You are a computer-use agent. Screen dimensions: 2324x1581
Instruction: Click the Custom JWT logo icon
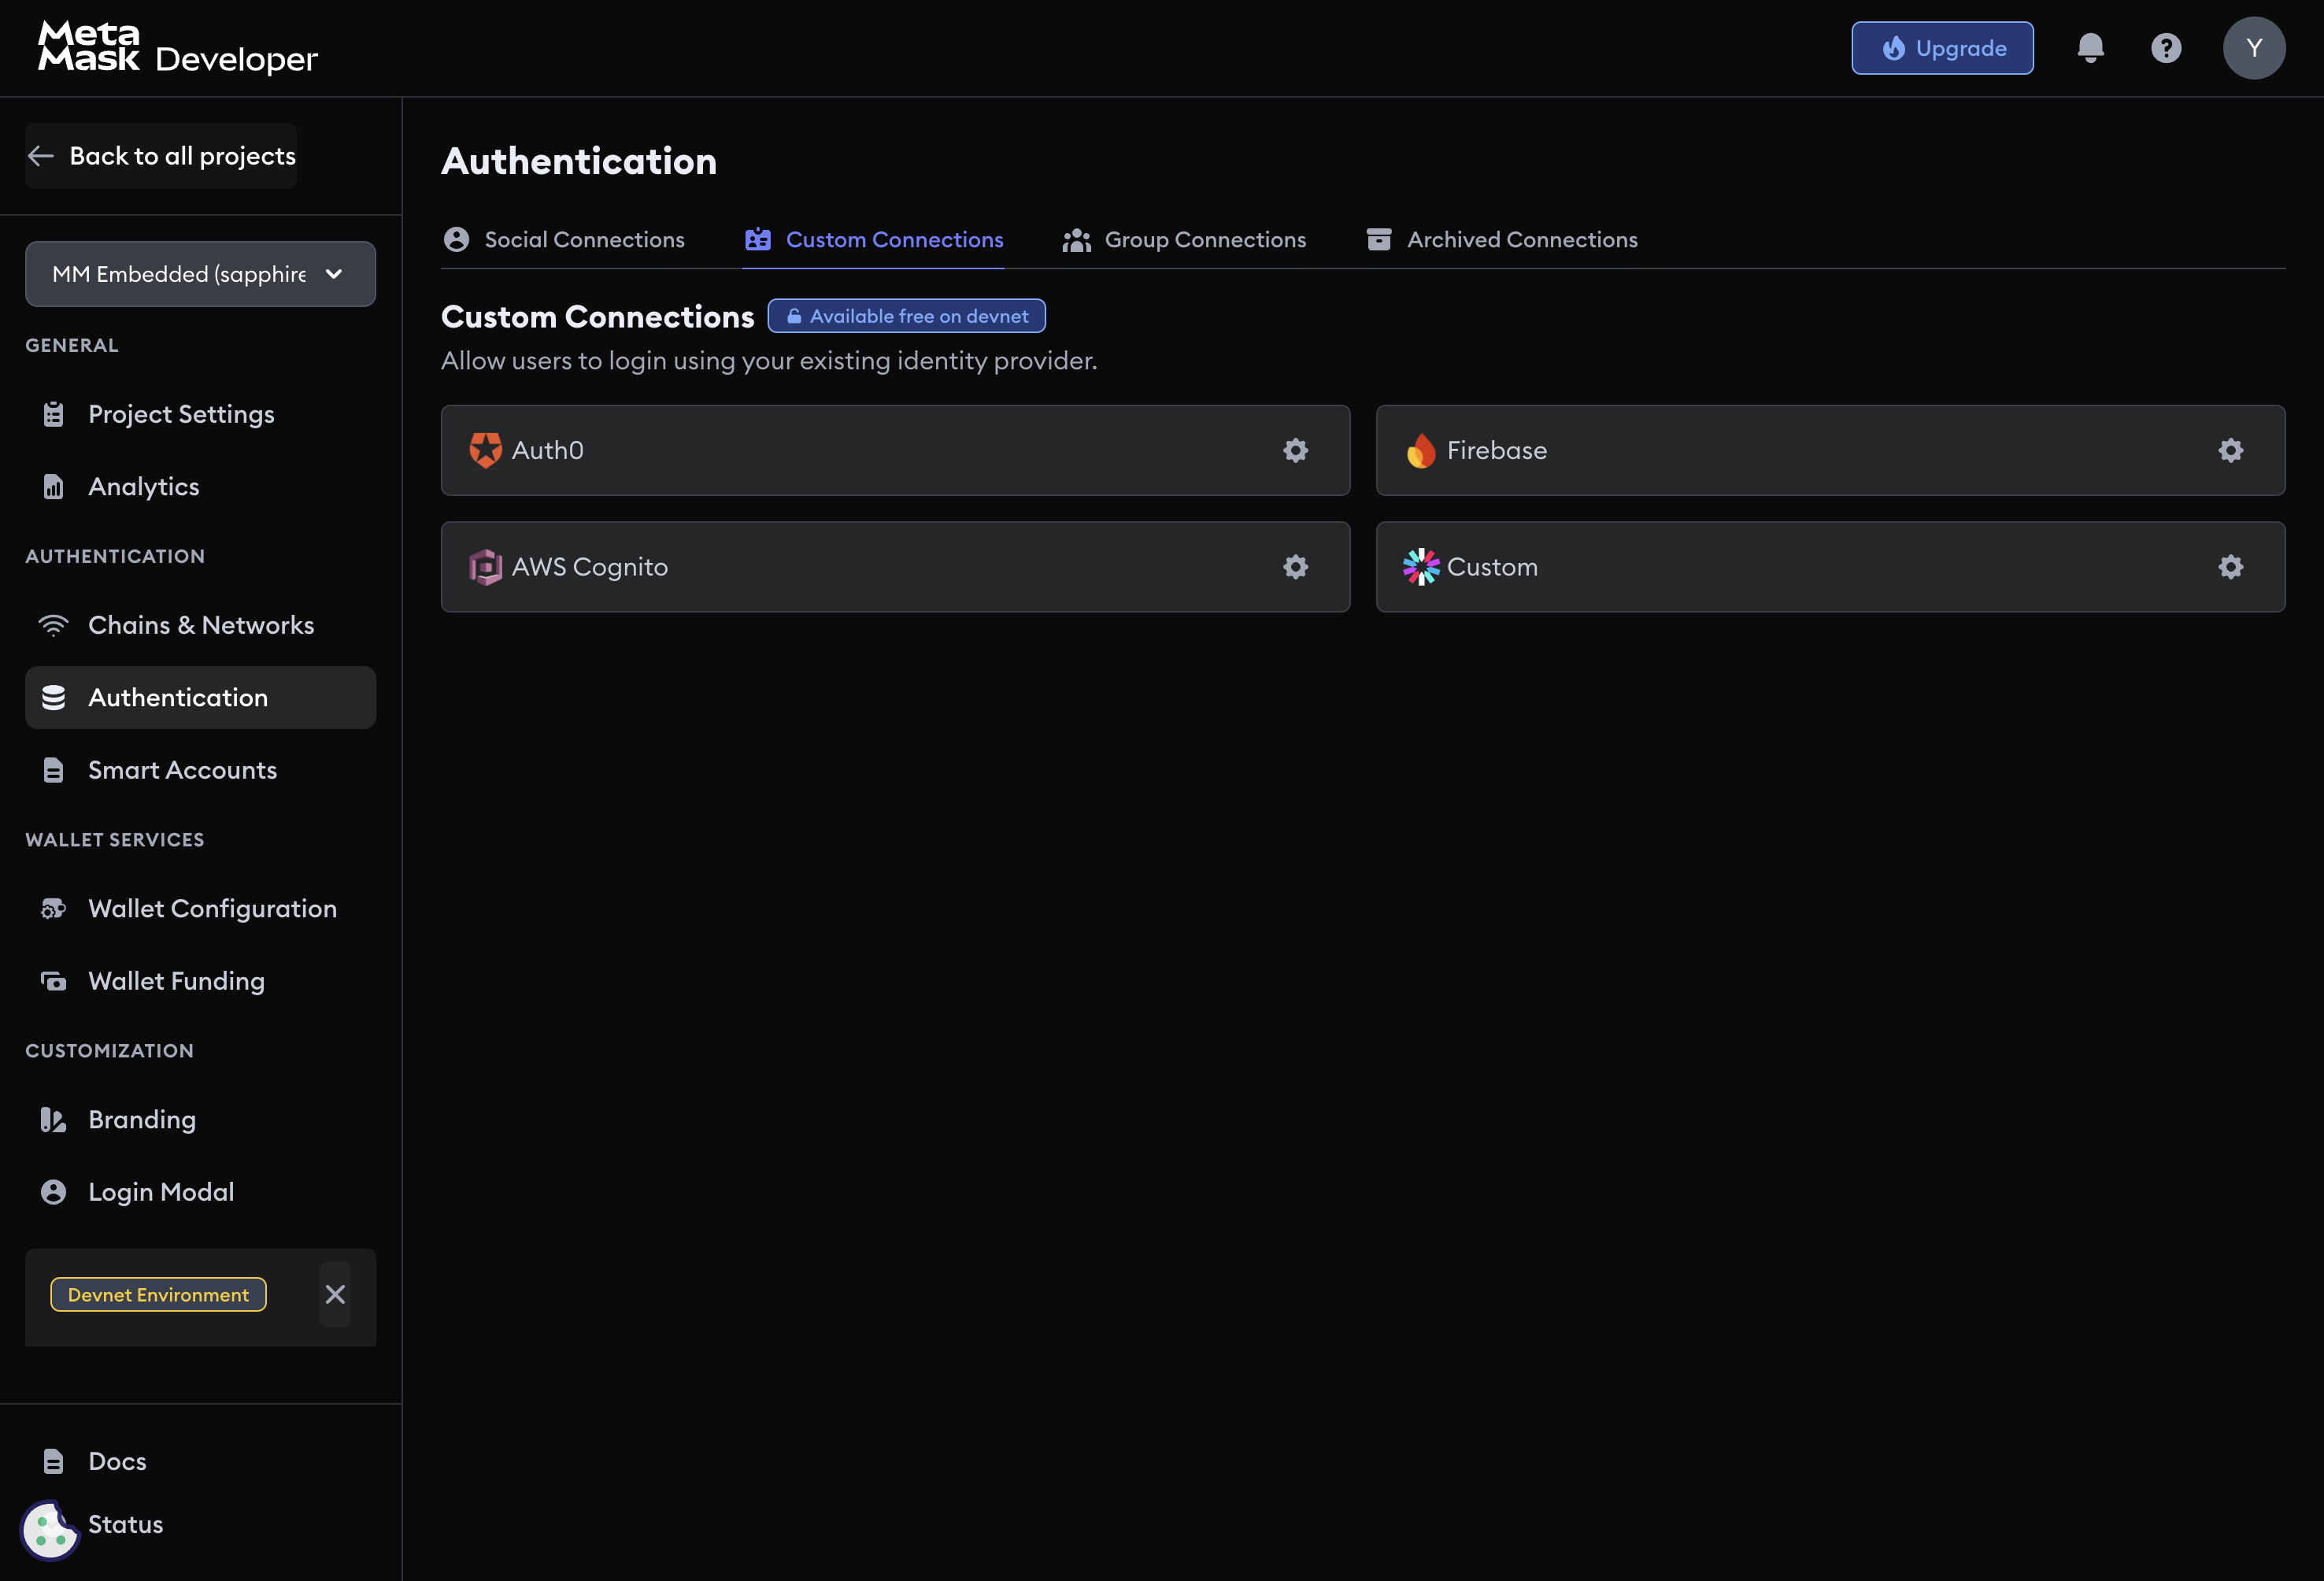1420,567
